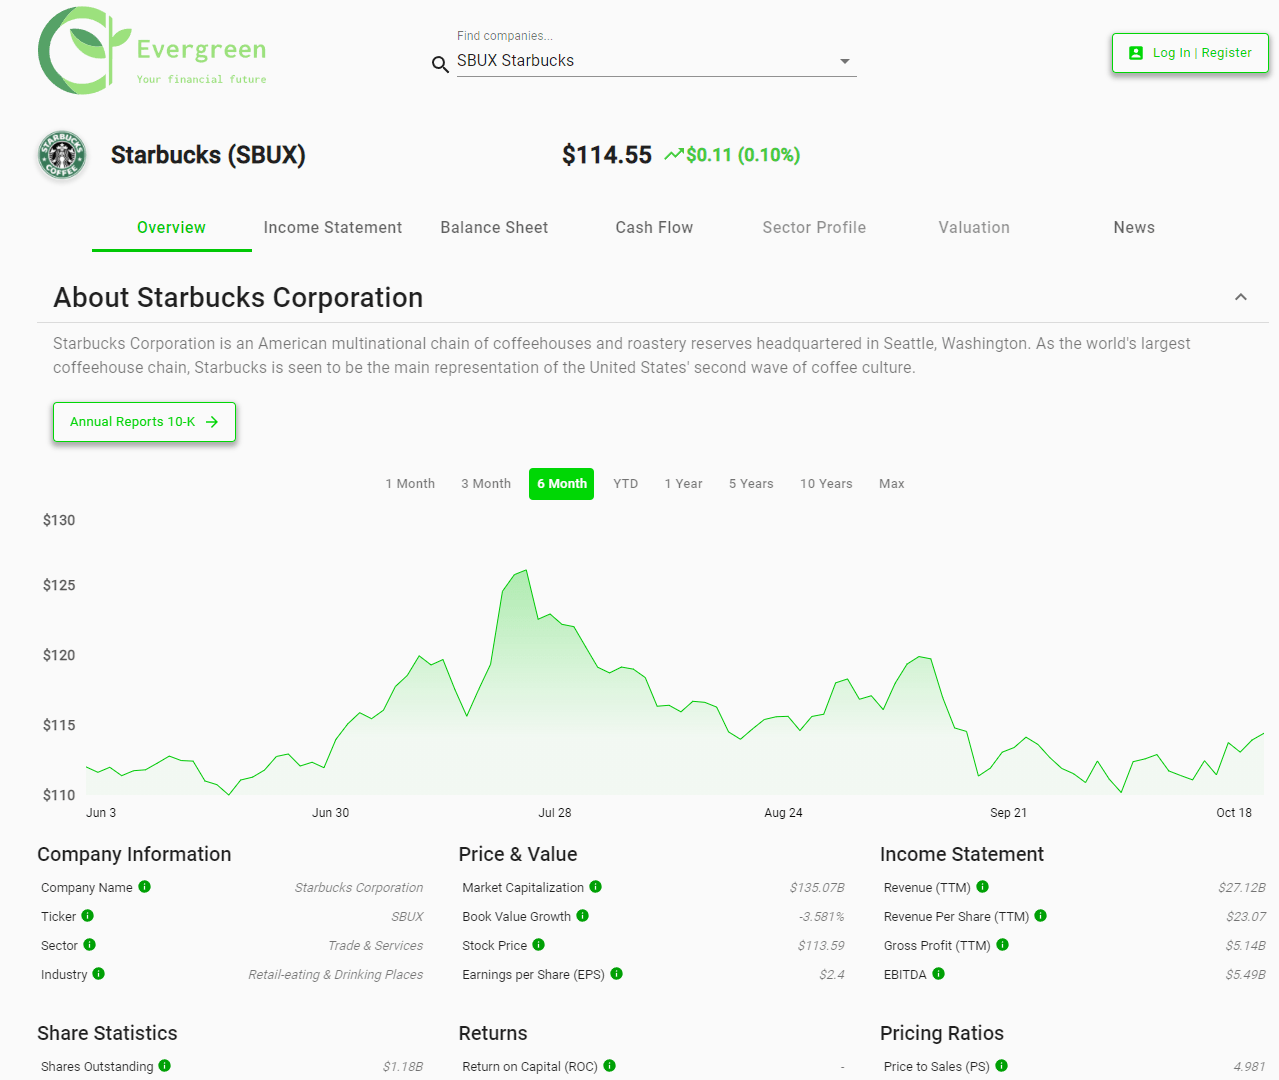Click the info icon beside Revenue (TTM)

pos(983,887)
